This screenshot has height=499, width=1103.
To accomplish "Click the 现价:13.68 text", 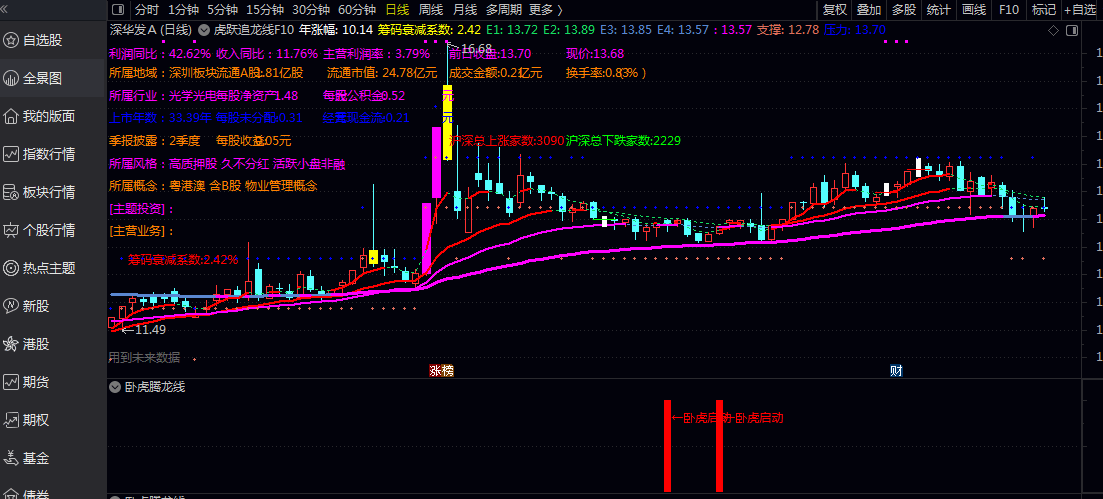I will pos(595,53).
